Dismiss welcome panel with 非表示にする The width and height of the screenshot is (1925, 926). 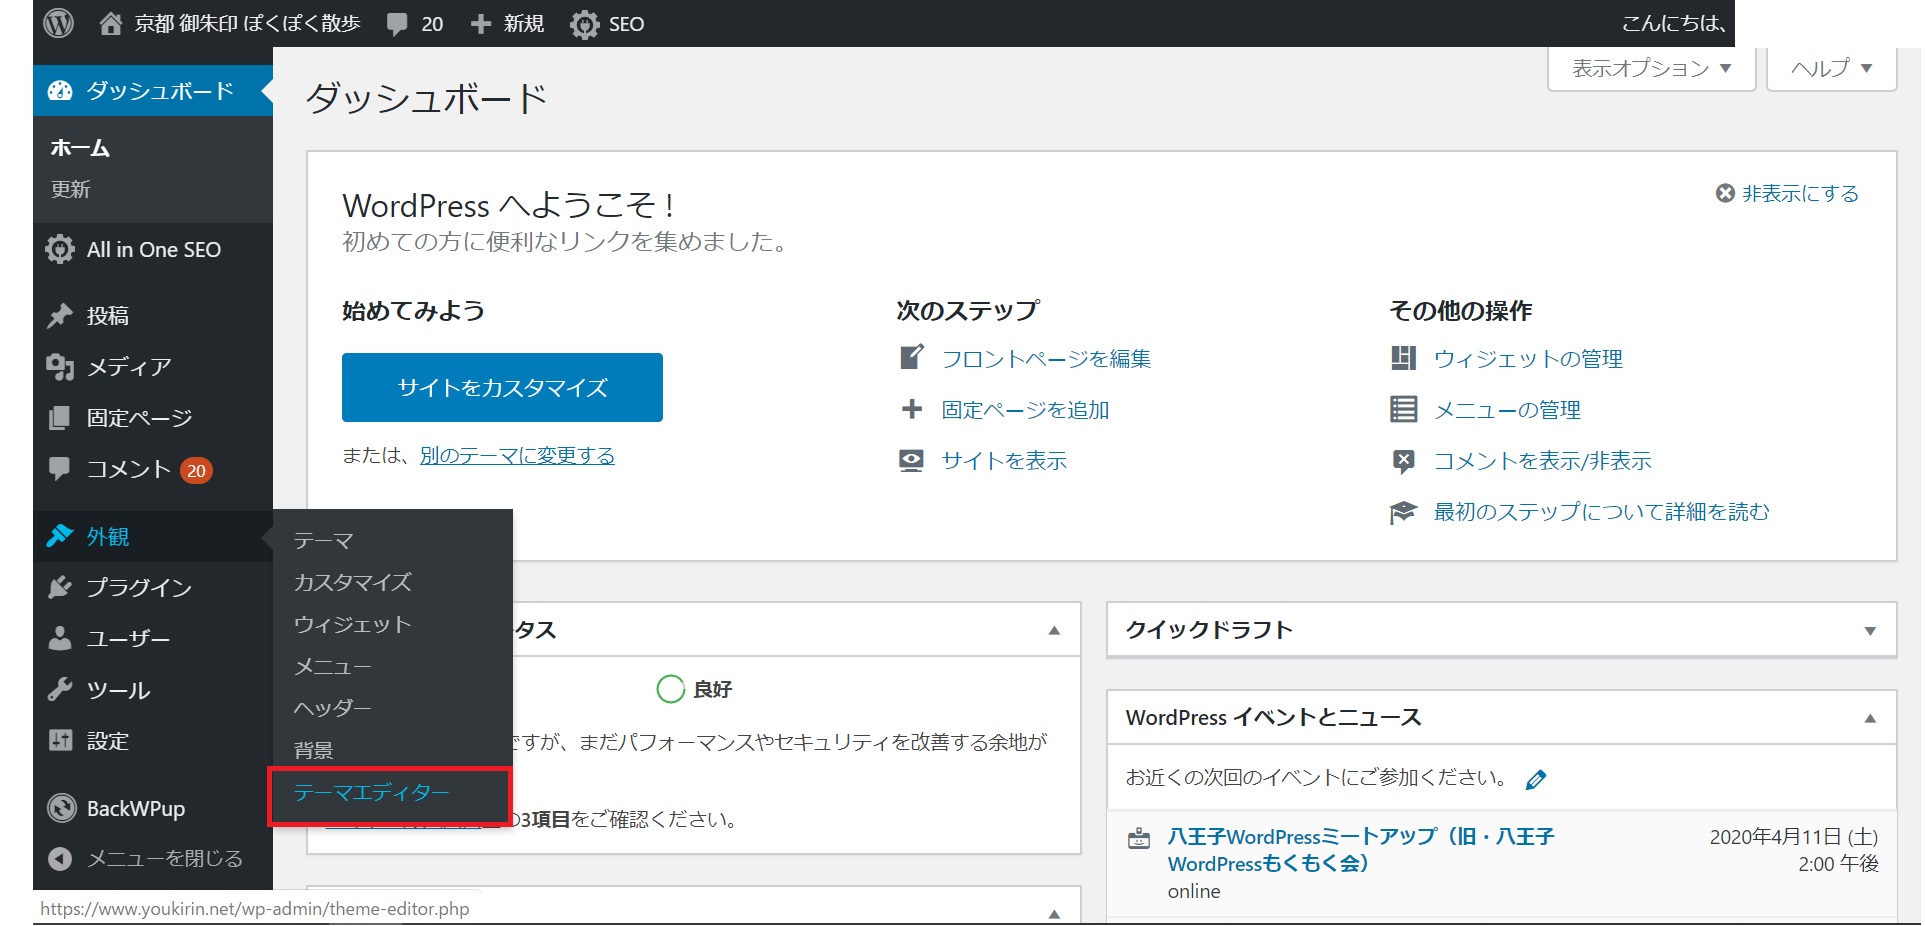1788,193
